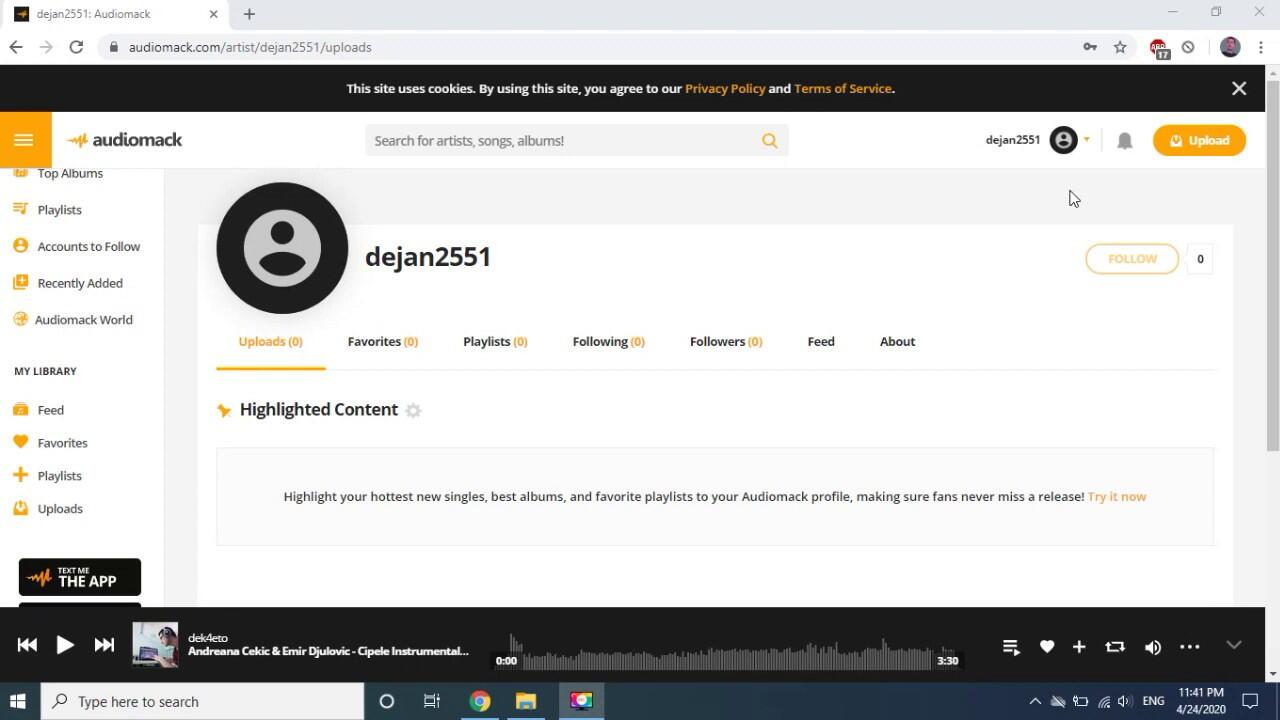Open the player queue icon
The image size is (1280, 720).
[1011, 647]
